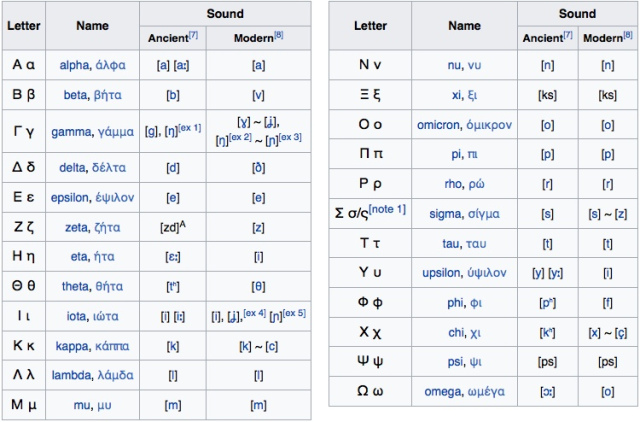Image resolution: width=640 pixels, height=422 pixels.
Task: Click the beta link in Name column
Action: click(x=76, y=95)
